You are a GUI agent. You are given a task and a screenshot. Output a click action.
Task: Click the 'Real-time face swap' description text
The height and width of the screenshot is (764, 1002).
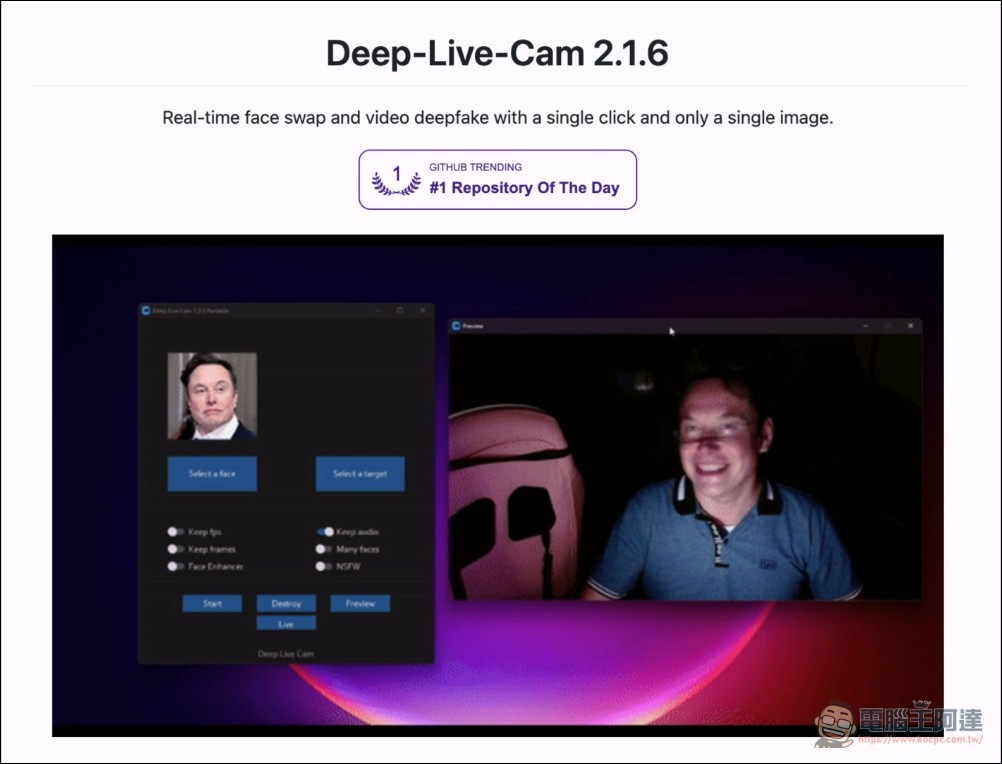(x=498, y=118)
